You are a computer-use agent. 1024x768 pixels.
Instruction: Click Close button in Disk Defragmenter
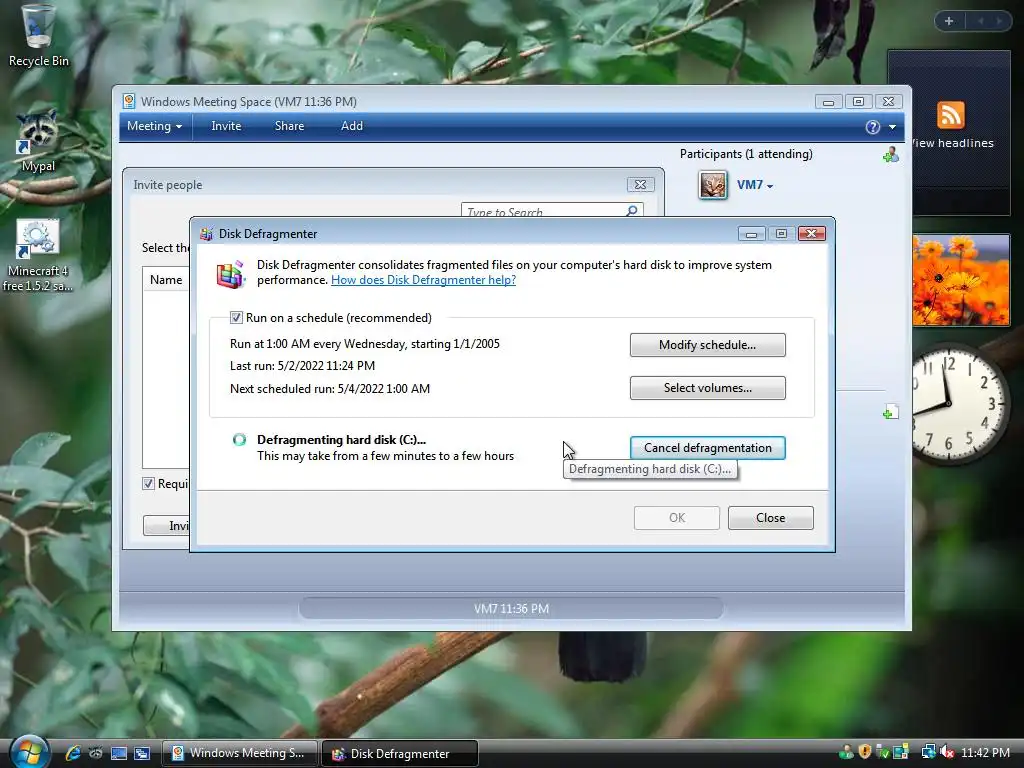point(771,518)
